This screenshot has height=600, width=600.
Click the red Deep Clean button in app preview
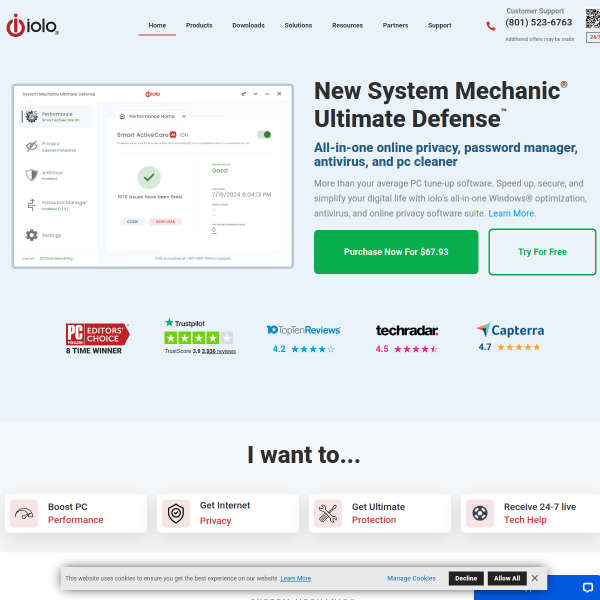click(x=165, y=222)
